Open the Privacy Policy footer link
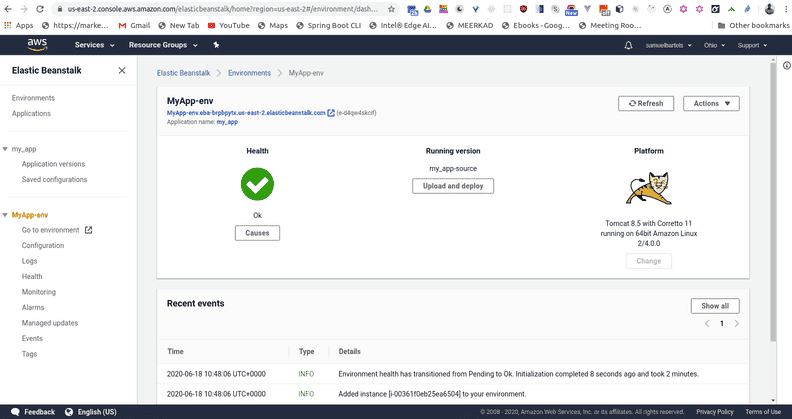 [x=715, y=412]
